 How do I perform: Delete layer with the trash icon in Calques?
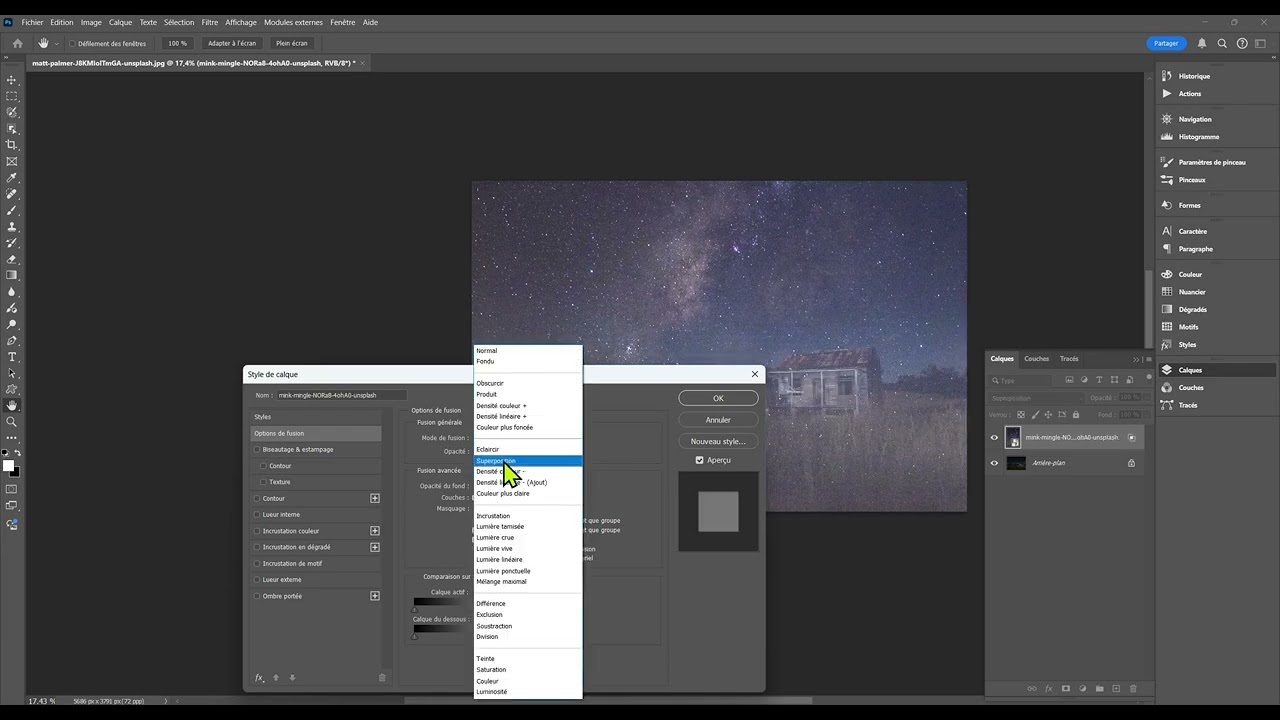pyautogui.click(x=1133, y=689)
